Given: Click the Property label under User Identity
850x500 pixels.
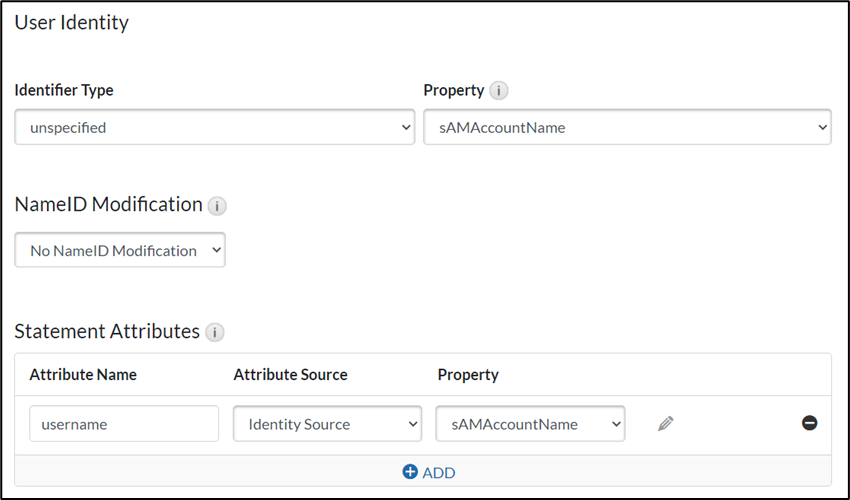Looking at the screenshot, I should point(454,90).
